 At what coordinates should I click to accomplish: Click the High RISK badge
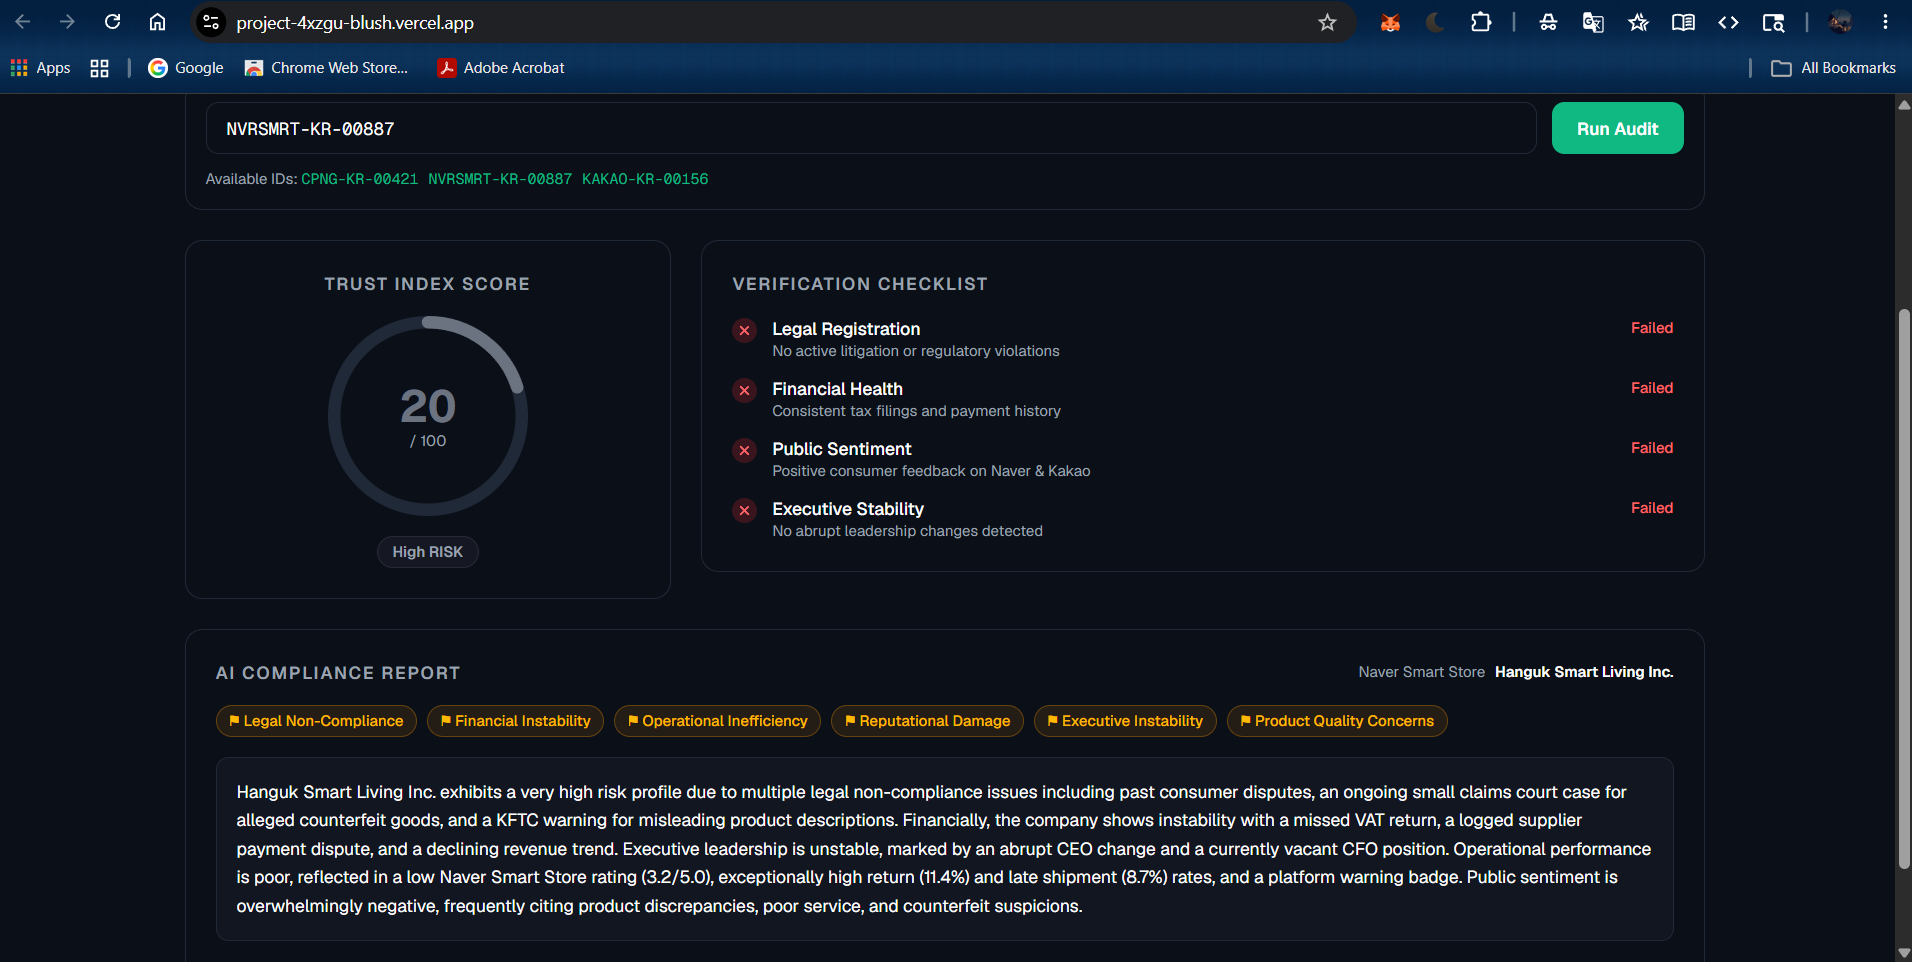pyautogui.click(x=428, y=552)
